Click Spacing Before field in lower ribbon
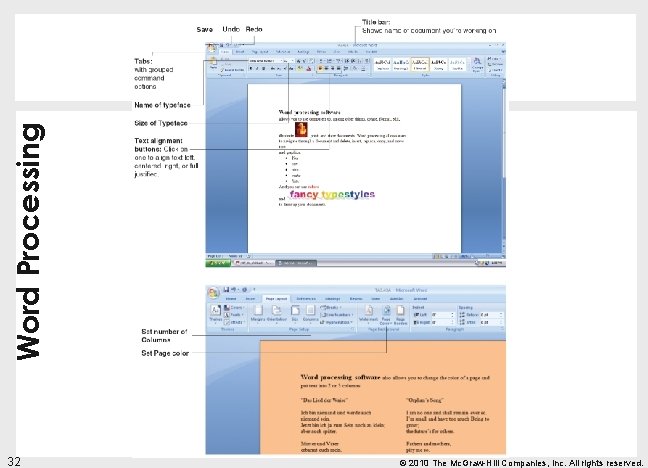The width and height of the screenshot is (648, 468). tap(492, 315)
